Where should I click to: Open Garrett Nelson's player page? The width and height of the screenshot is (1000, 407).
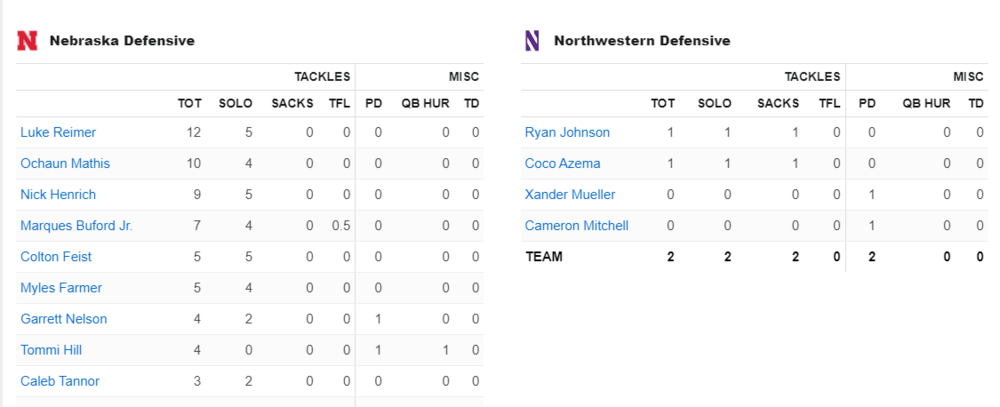(63, 319)
